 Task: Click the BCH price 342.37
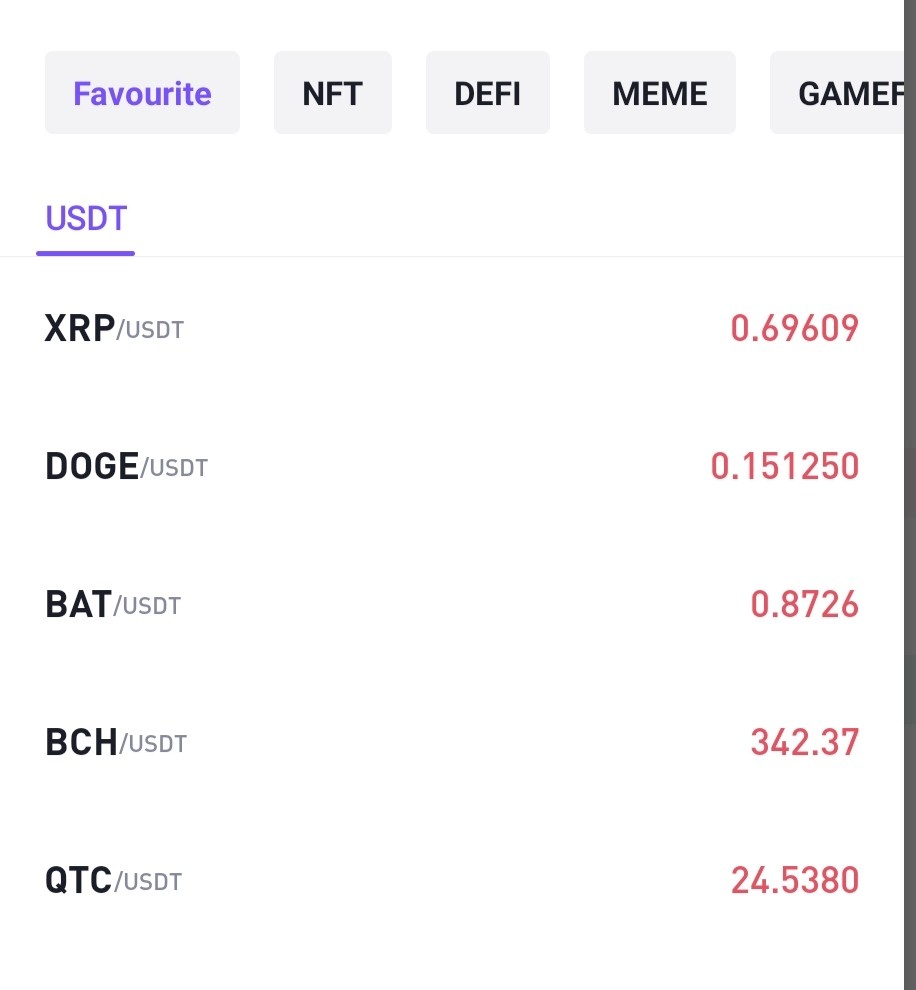click(804, 742)
